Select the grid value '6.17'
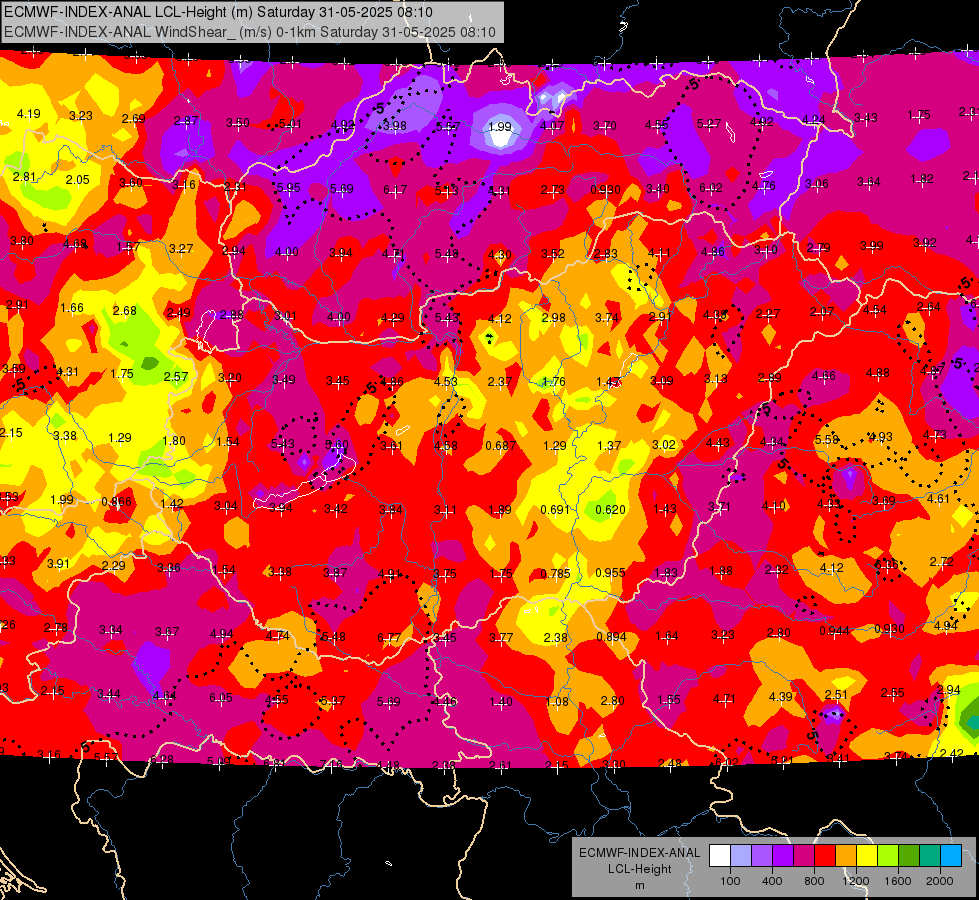This screenshot has width=979, height=900. point(395,189)
